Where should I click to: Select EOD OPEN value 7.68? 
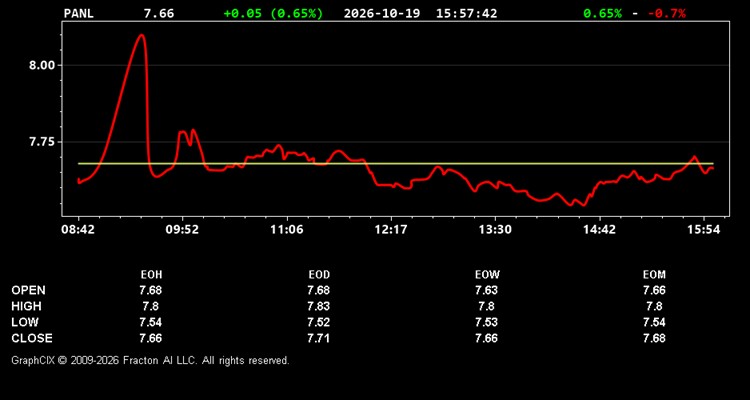pos(319,290)
